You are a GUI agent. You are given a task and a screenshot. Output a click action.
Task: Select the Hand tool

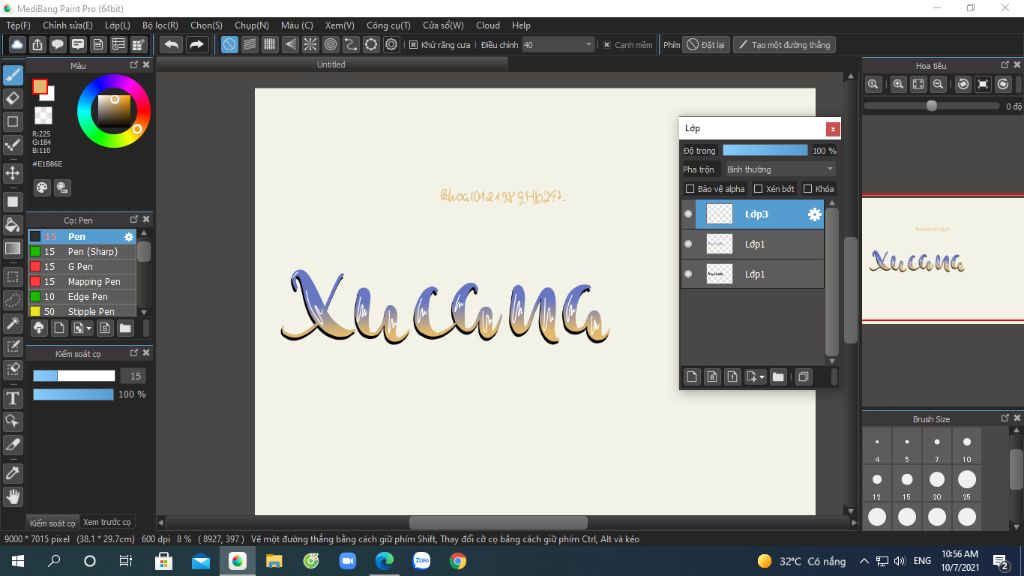(x=12, y=497)
